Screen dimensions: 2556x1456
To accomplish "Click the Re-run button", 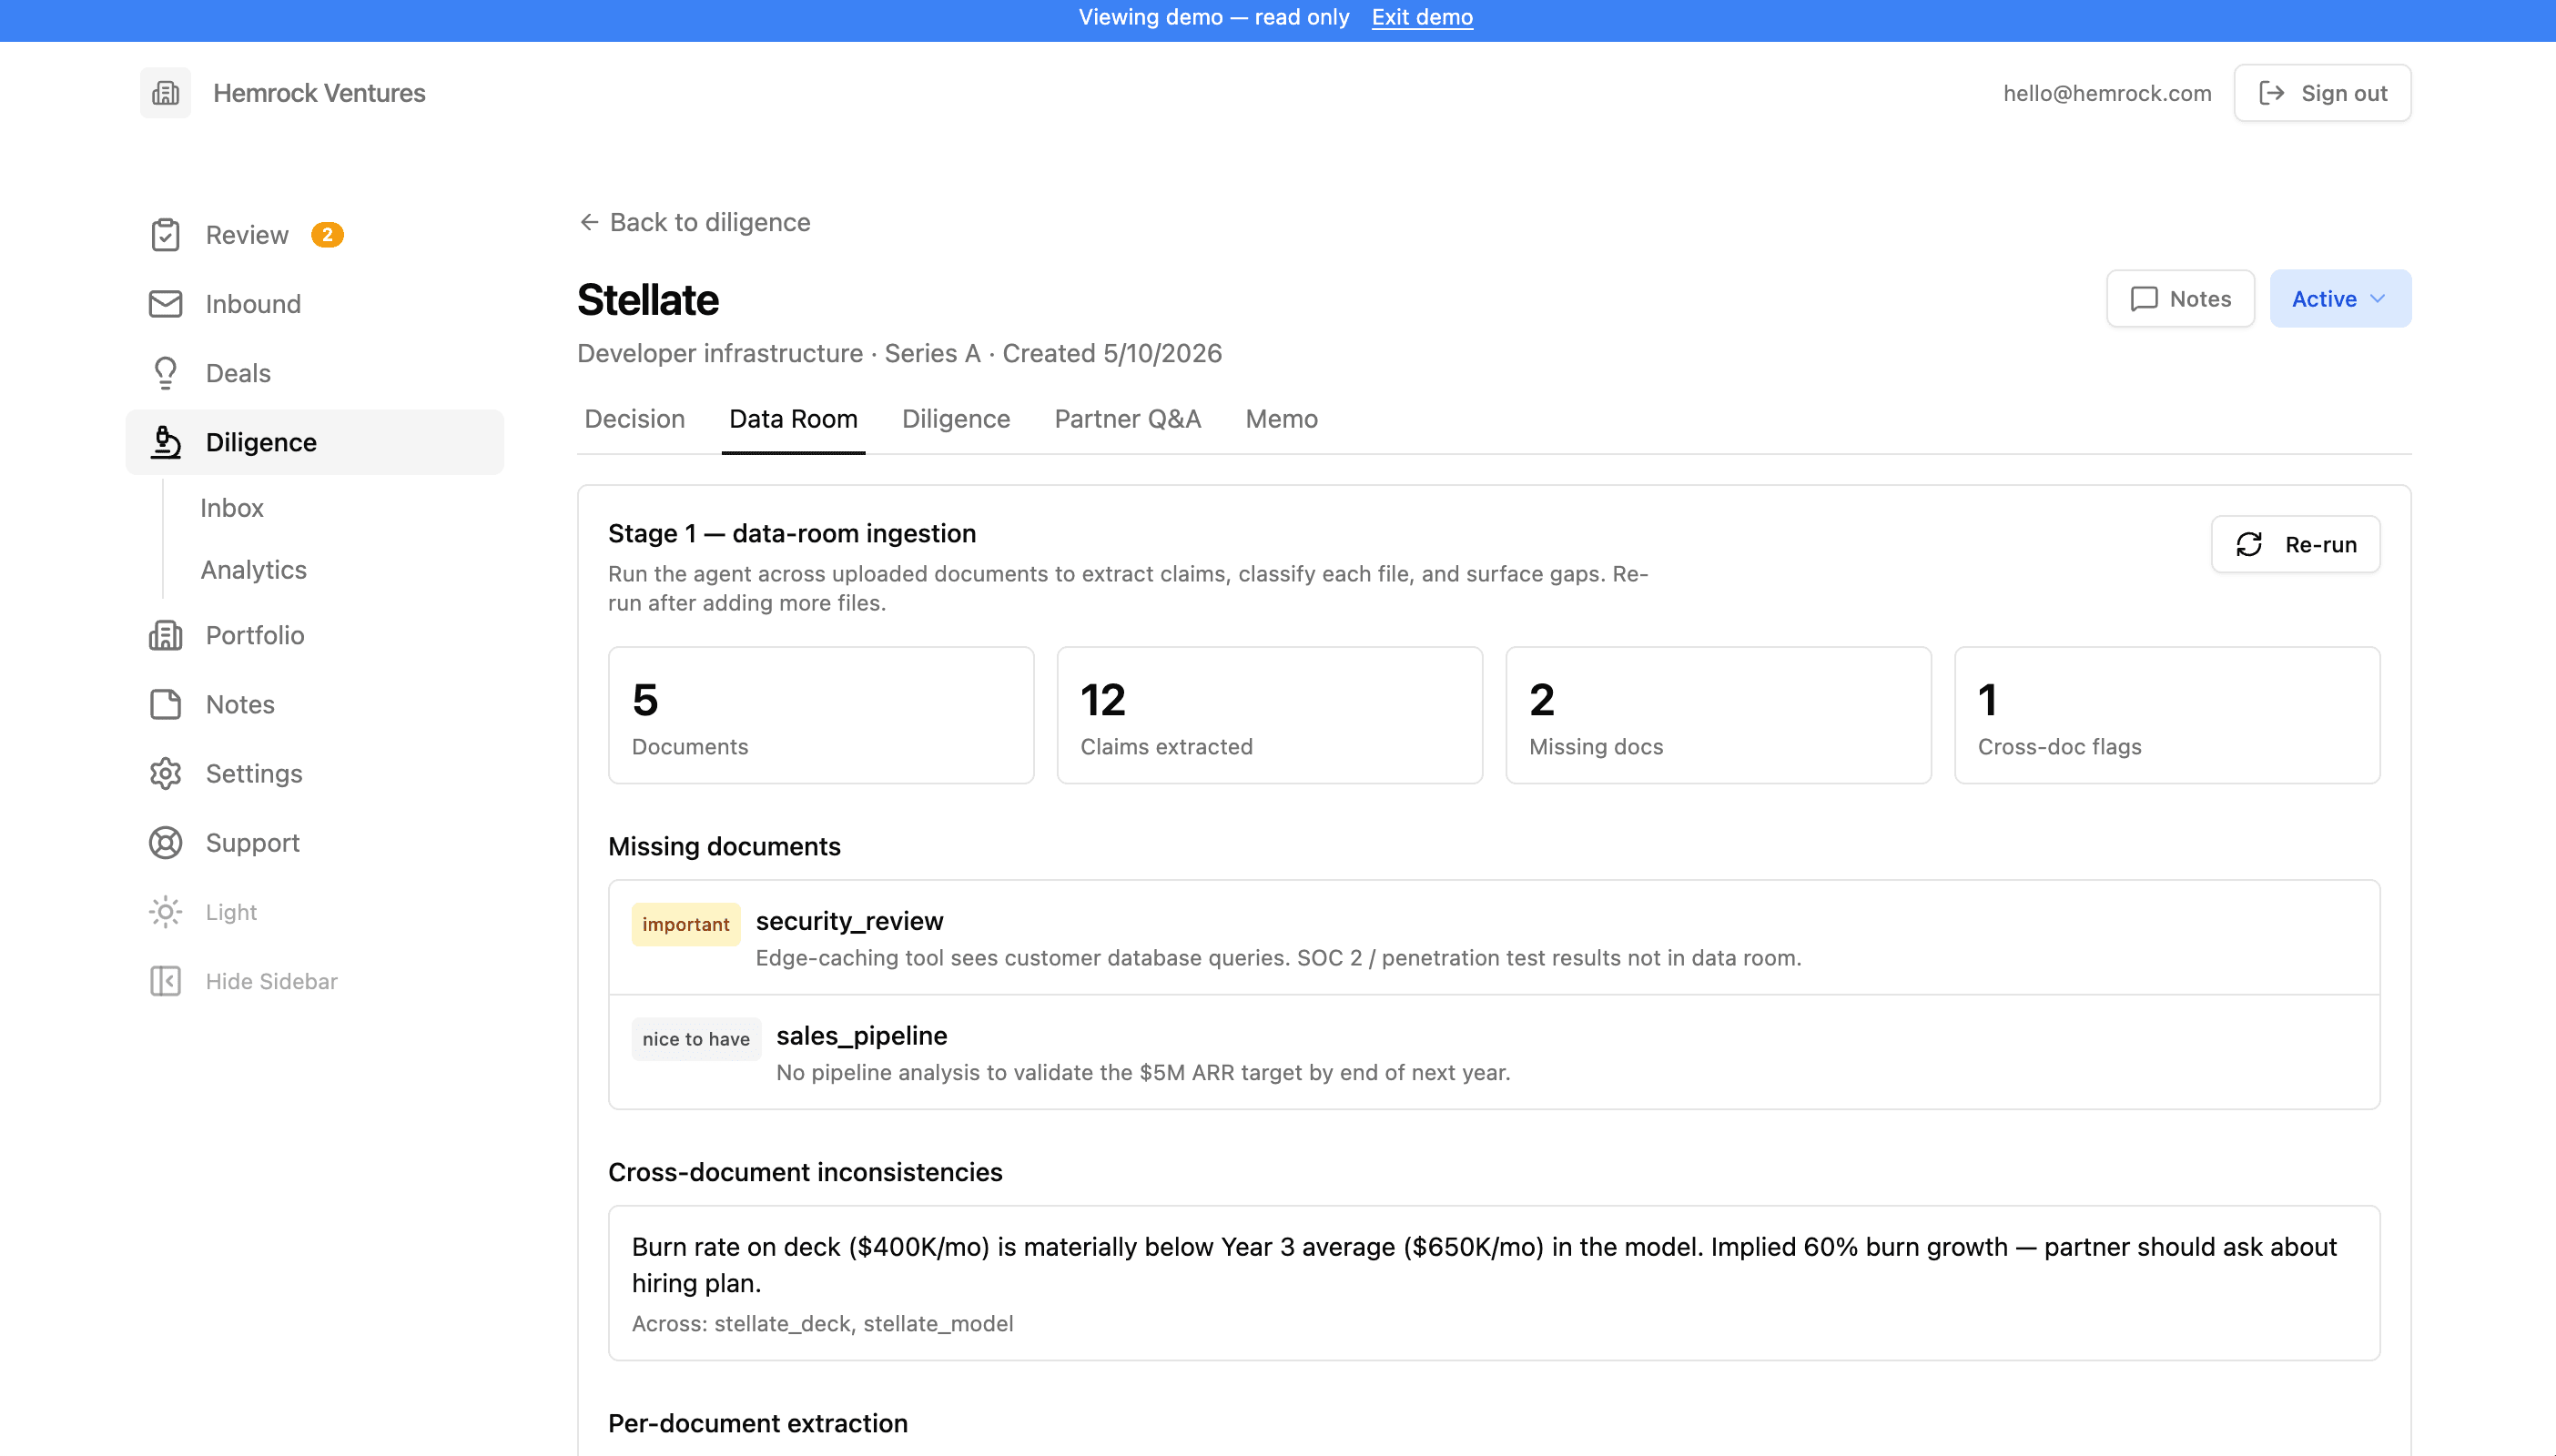I will (2295, 545).
